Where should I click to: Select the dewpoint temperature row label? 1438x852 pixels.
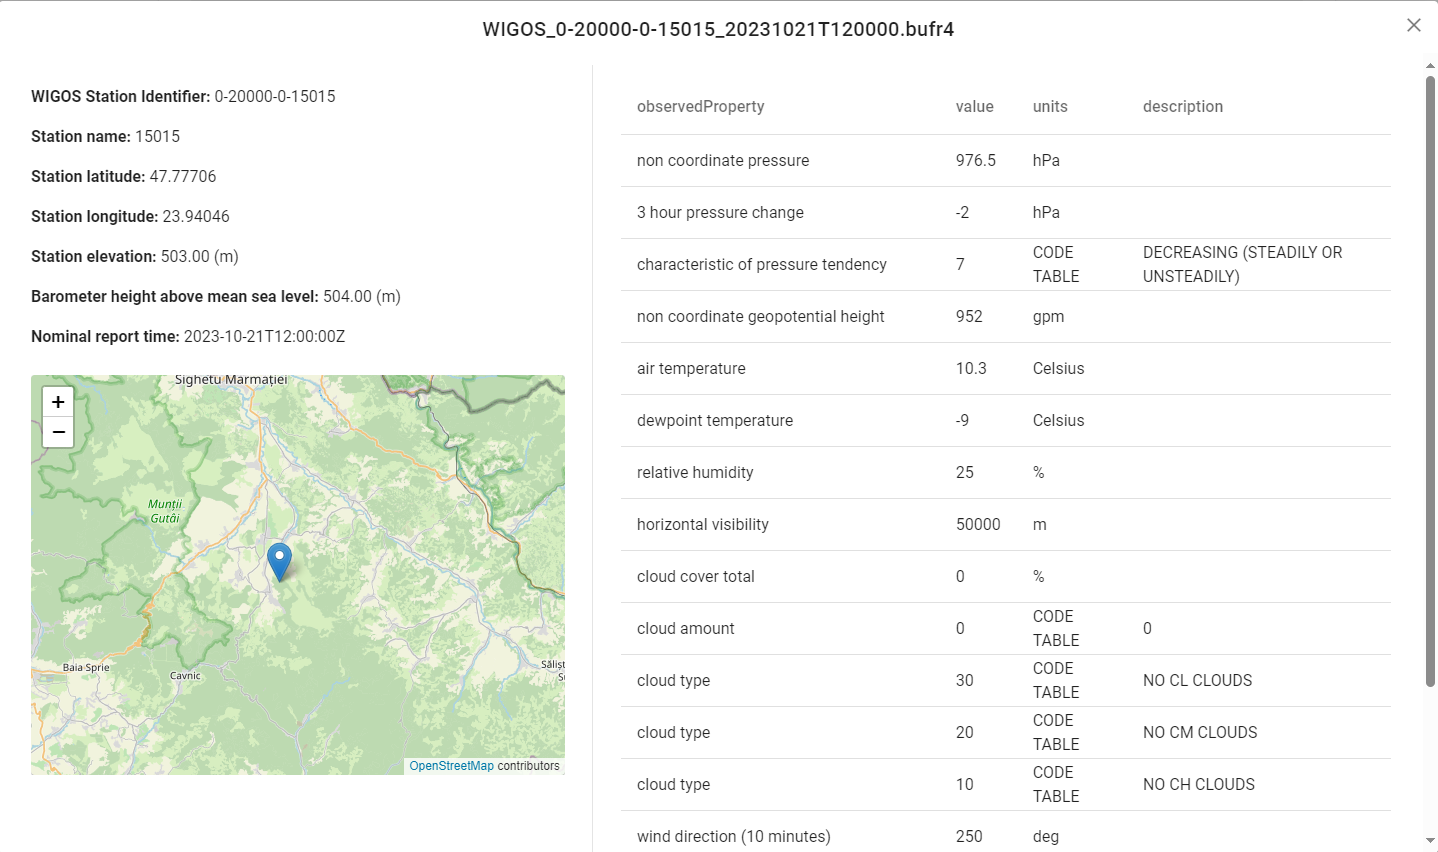tap(715, 421)
